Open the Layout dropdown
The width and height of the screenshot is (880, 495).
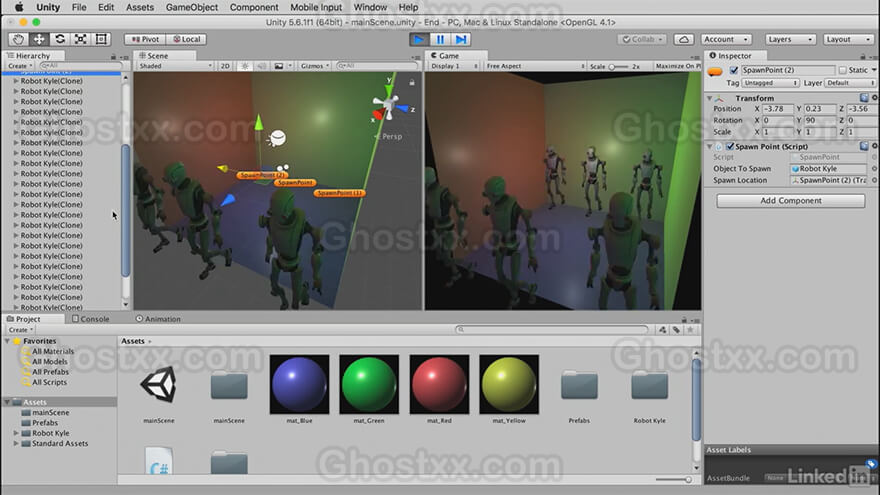point(848,39)
